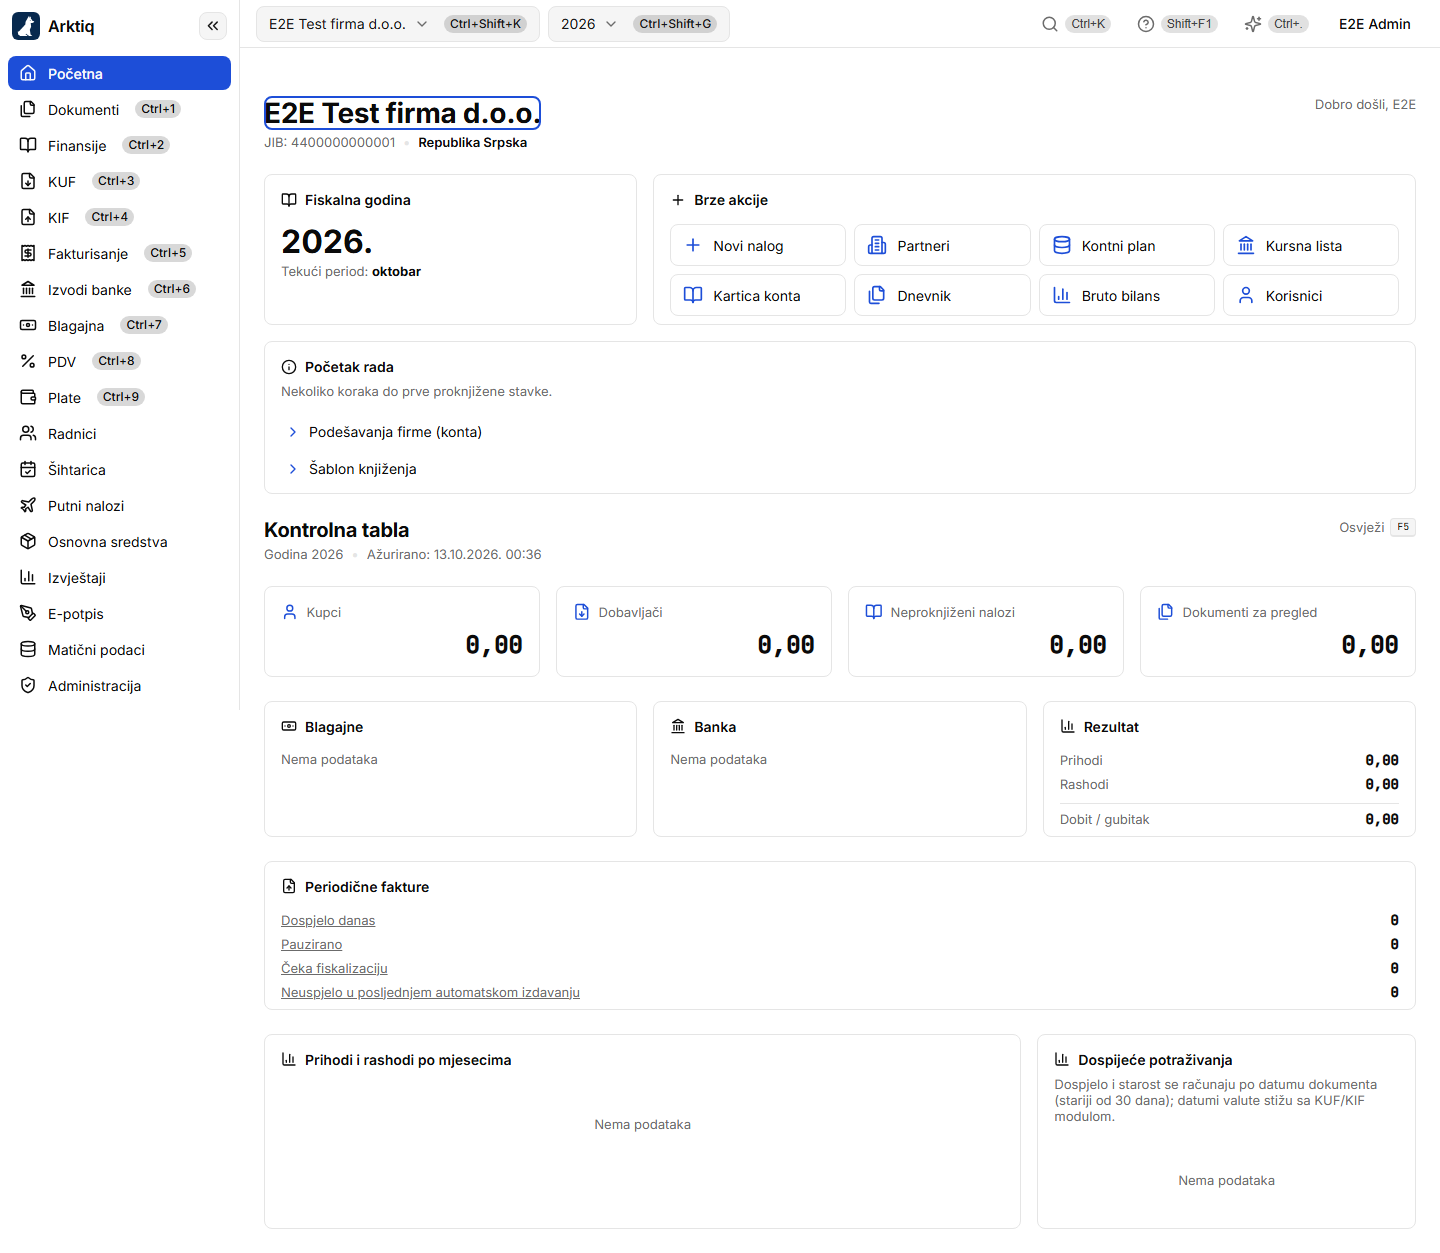Open the Kartica konta quick action
Image resolution: width=1440 pixels, height=1253 pixels.
758,295
